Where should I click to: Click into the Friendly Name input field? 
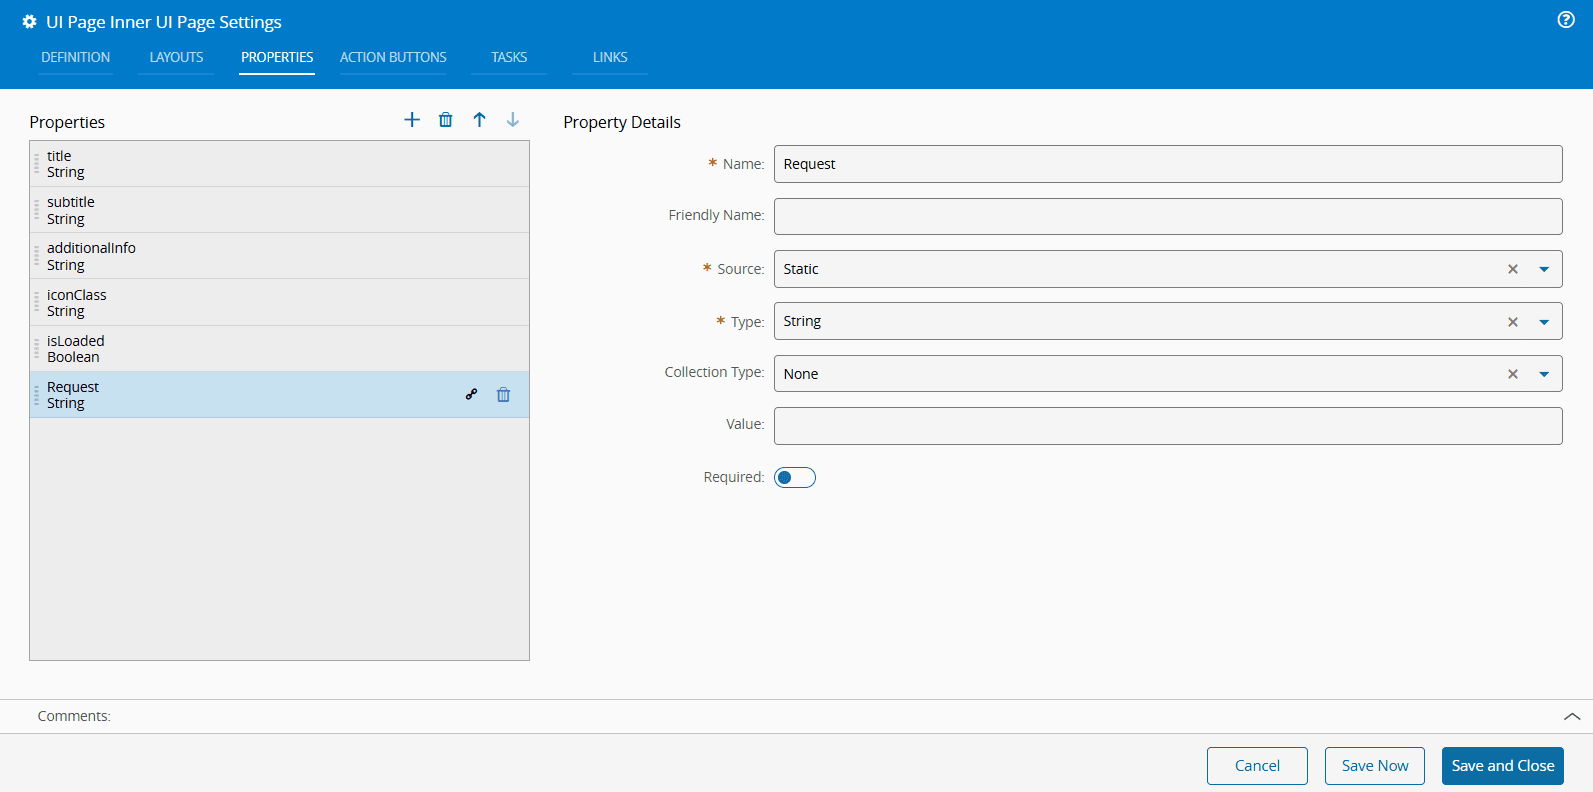pos(1167,216)
